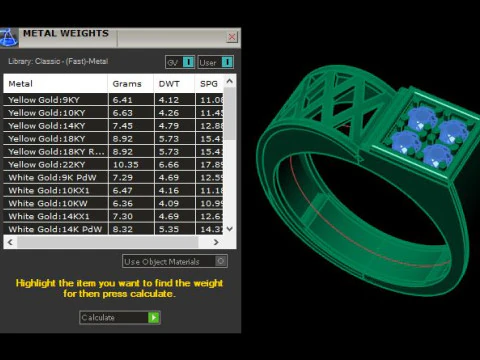Select the Yellow Gold:10KY row
This screenshot has width=480, height=360.
pos(113,113)
